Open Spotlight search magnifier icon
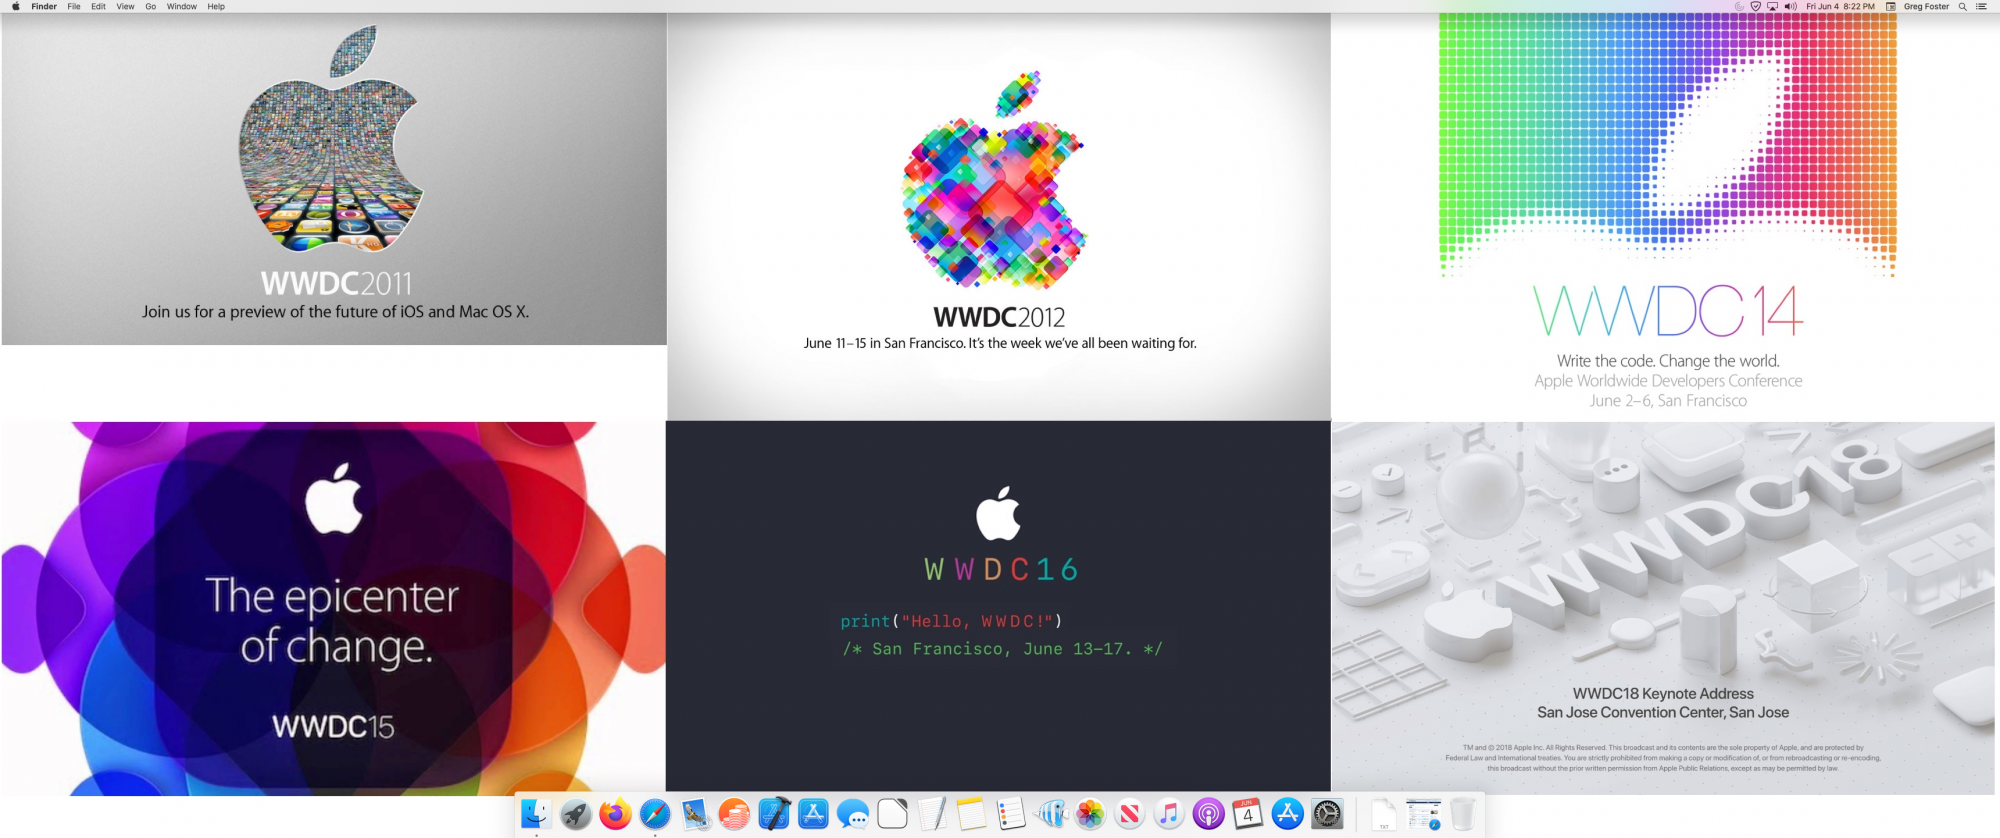The width and height of the screenshot is (2000, 838). point(1963,6)
